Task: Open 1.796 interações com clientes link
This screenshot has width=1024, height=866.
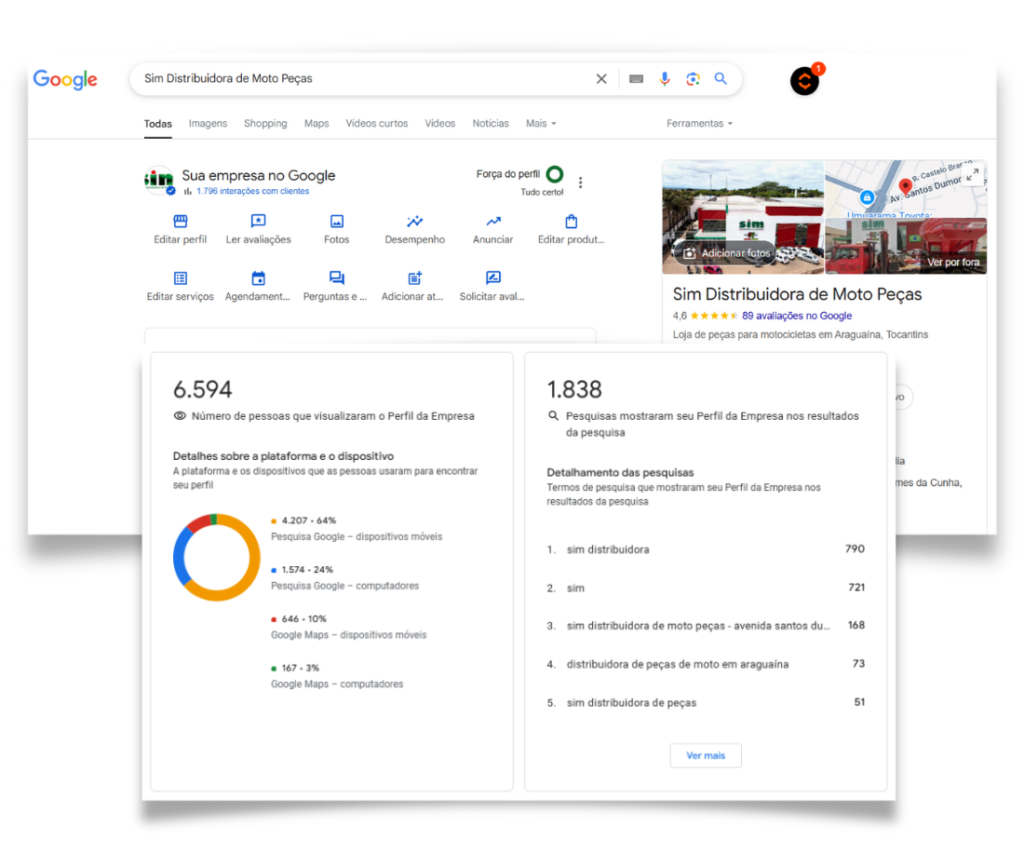Action: (x=252, y=191)
